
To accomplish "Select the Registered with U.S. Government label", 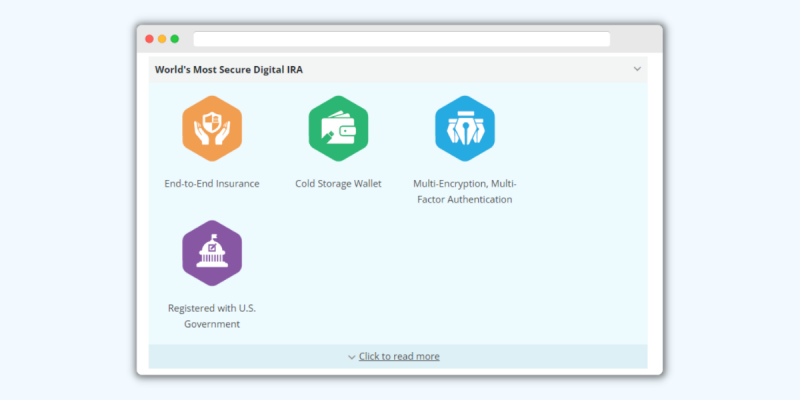I will (x=212, y=316).
